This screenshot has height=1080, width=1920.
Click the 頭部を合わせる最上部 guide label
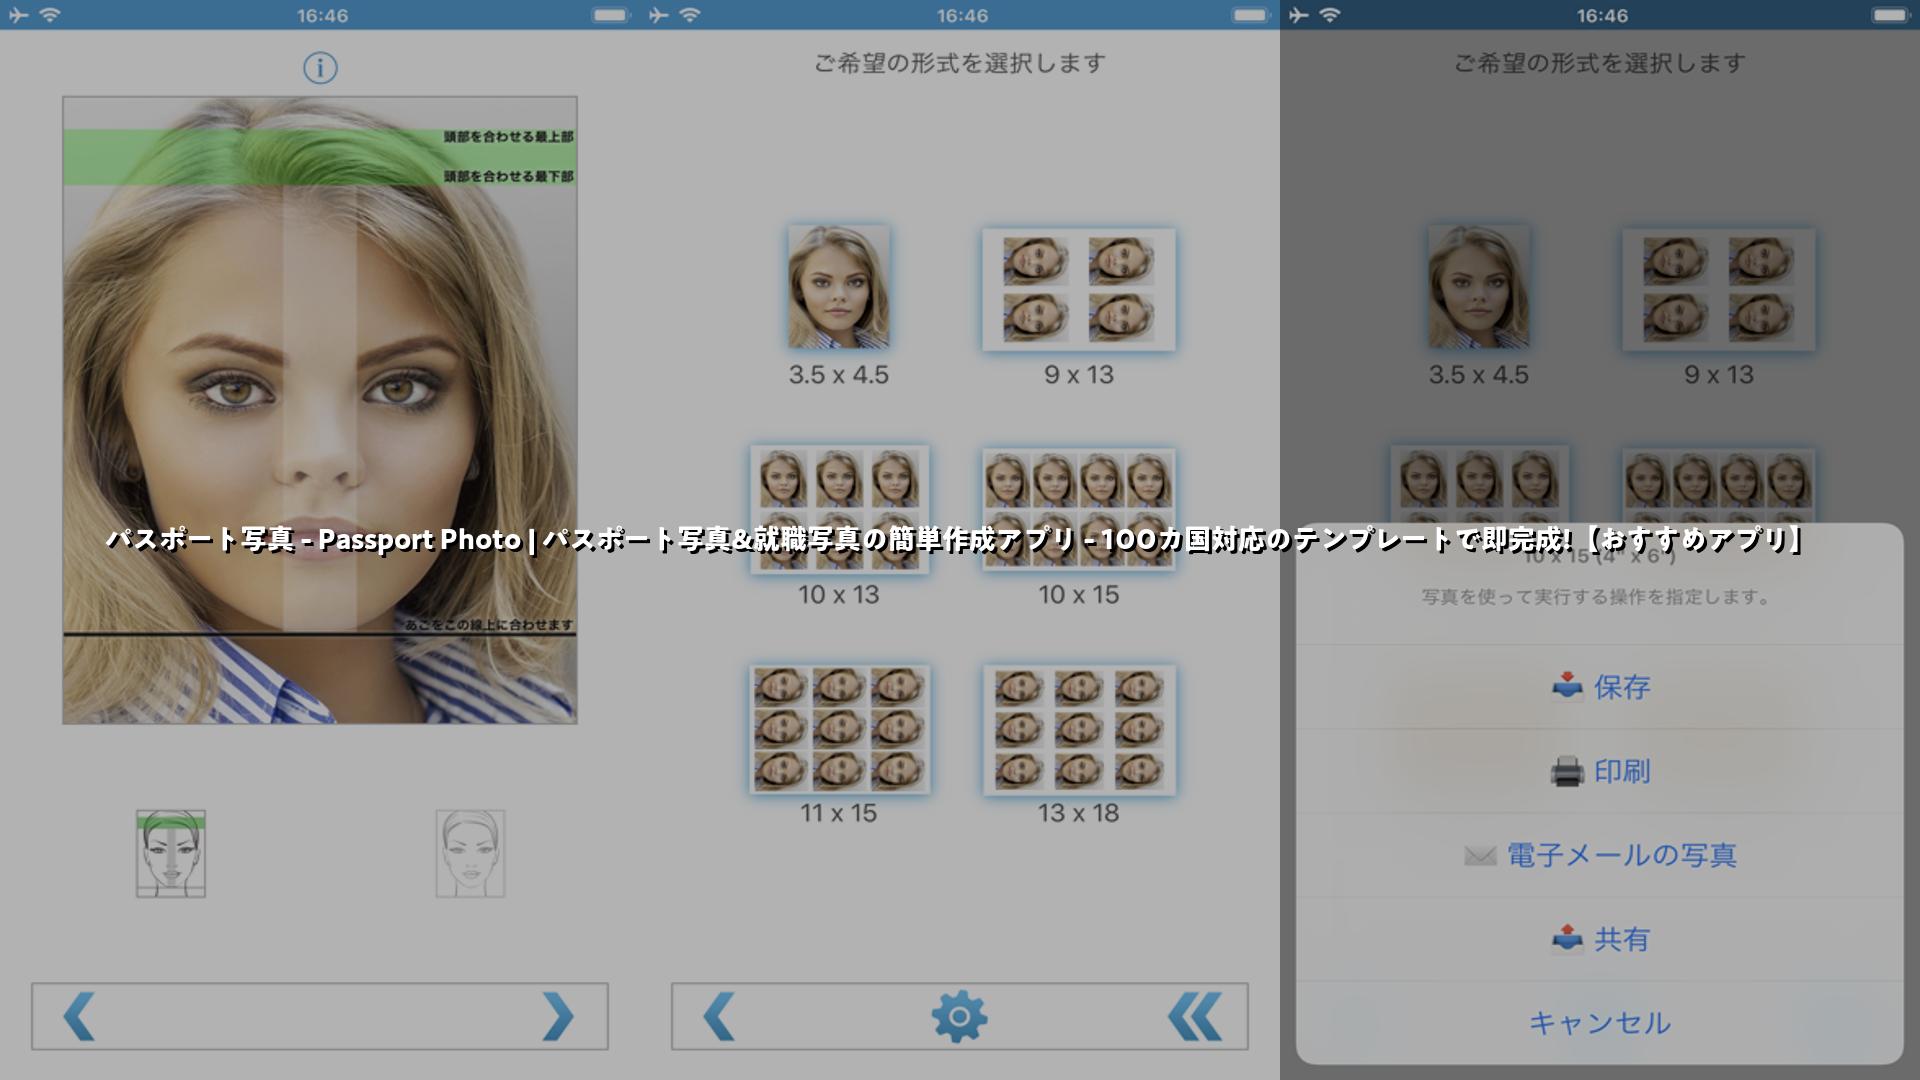(x=508, y=137)
